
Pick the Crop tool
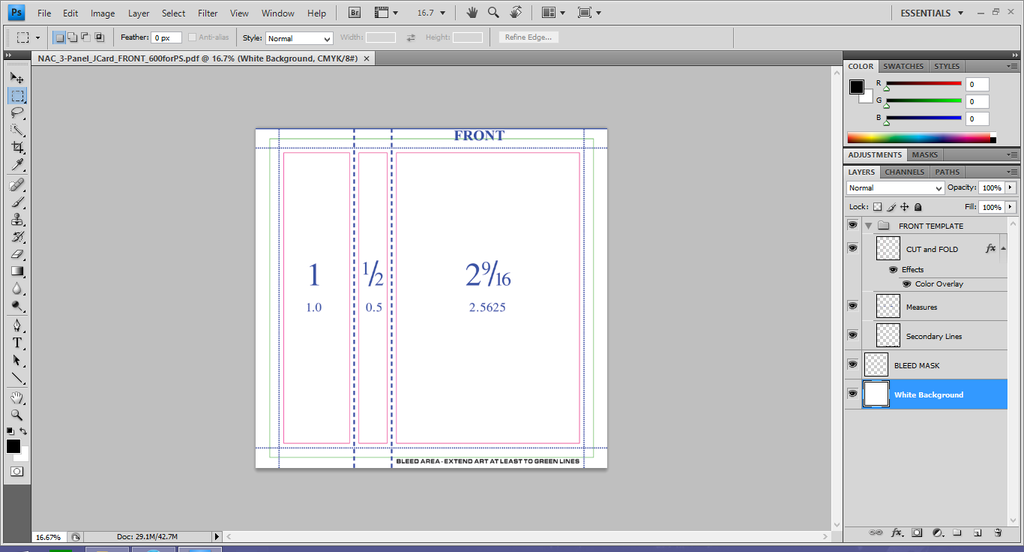[x=17, y=148]
